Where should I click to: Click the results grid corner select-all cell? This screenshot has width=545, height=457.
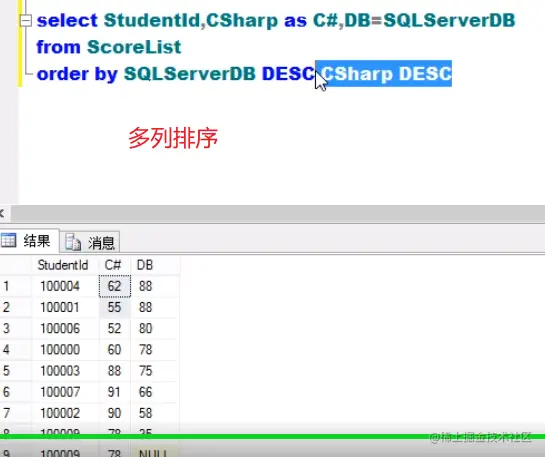tap(16, 265)
